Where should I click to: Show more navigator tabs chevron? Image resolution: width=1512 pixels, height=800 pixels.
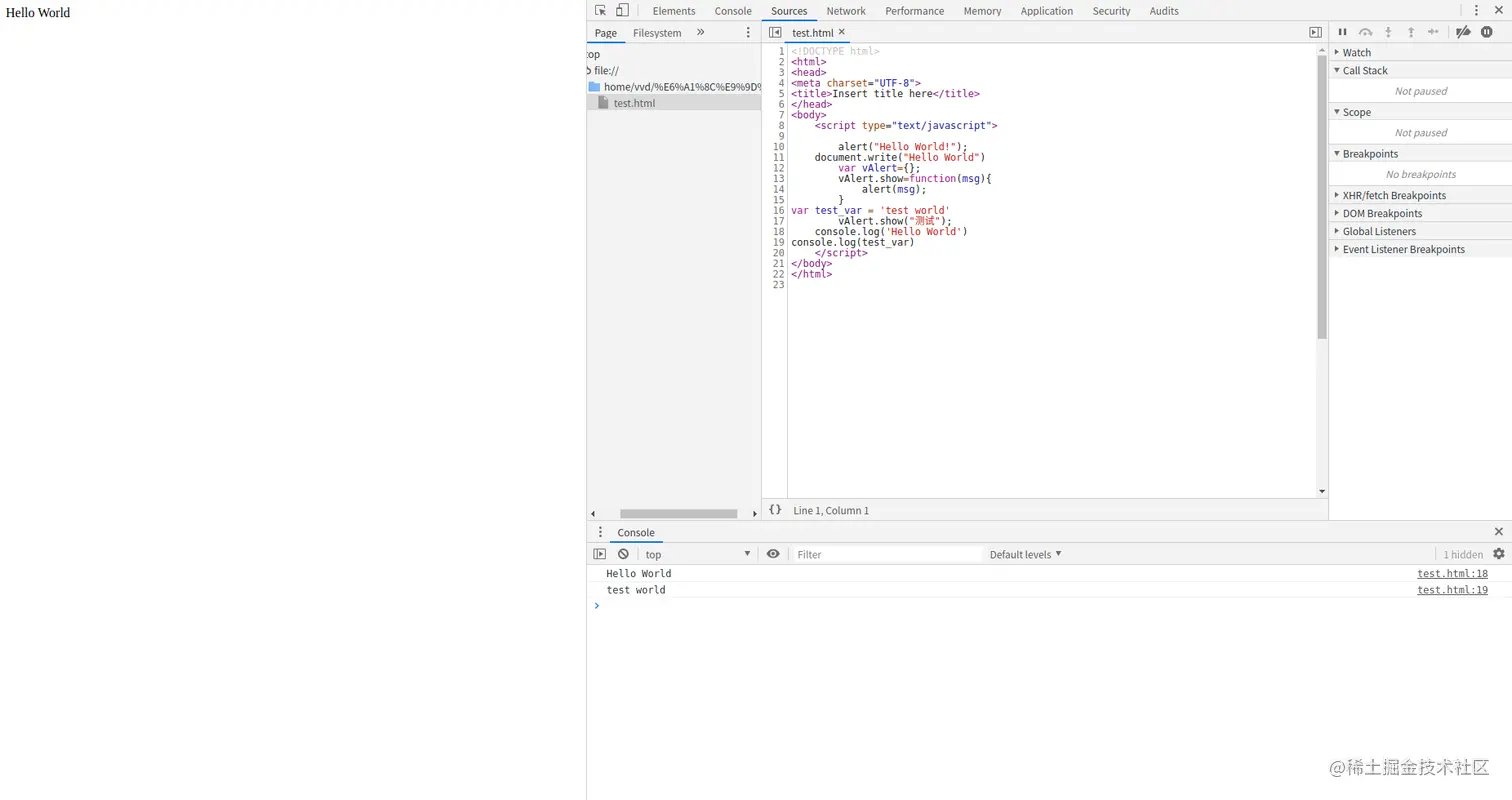[700, 33]
